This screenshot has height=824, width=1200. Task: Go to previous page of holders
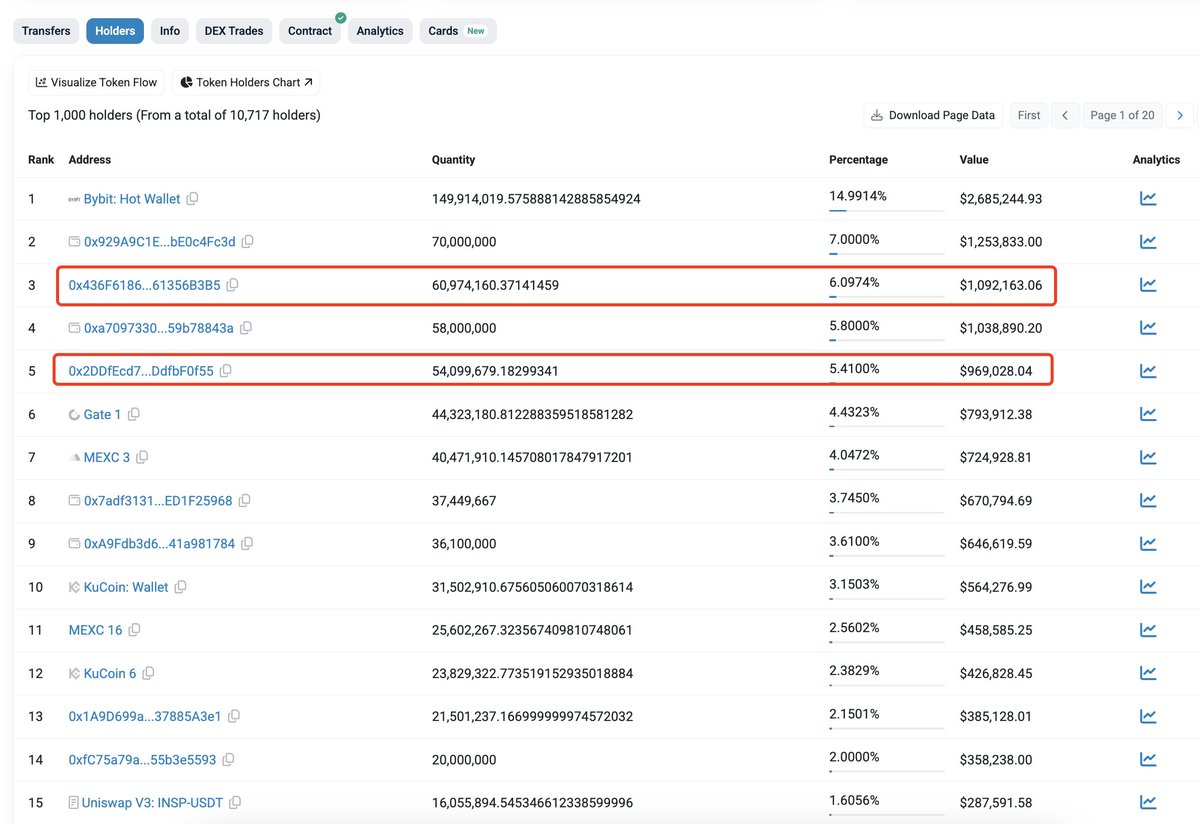coord(1065,115)
